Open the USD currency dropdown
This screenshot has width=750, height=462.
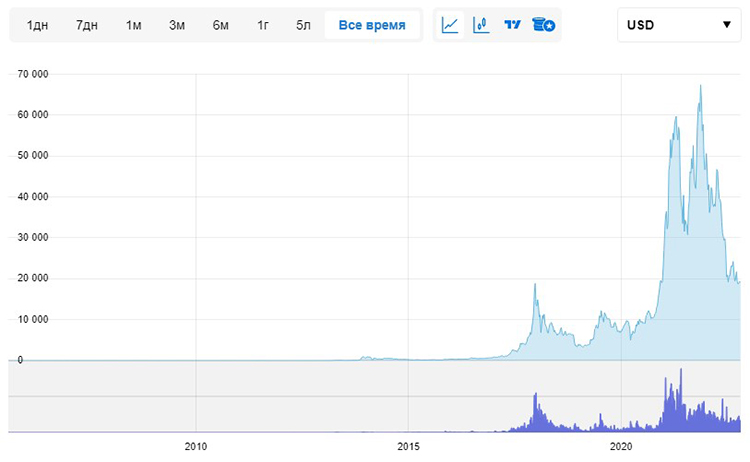(x=679, y=25)
